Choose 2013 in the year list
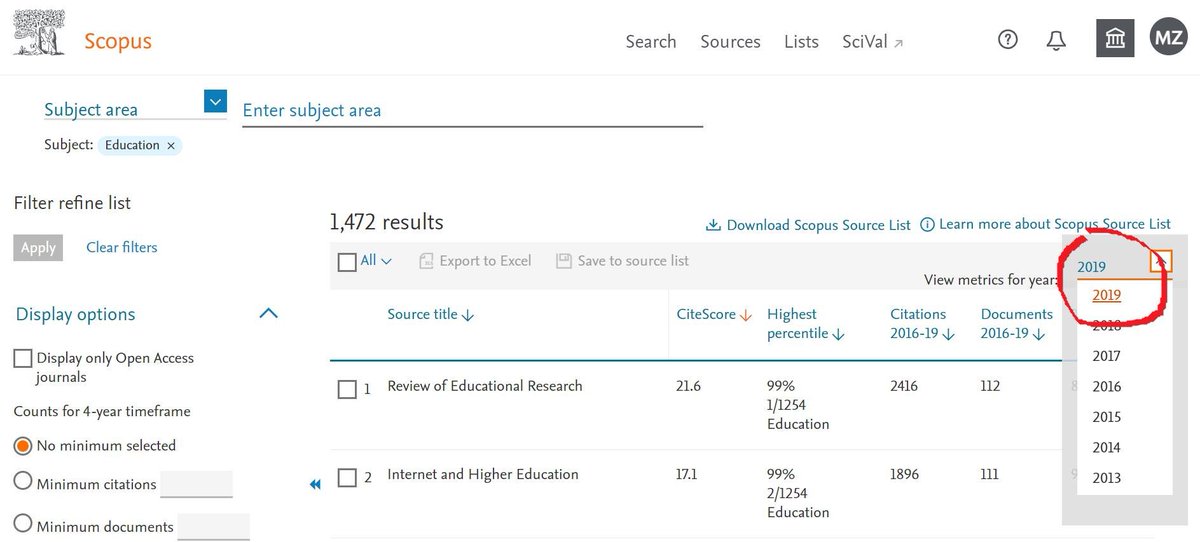This screenshot has height=542, width=1200. pyautogui.click(x=1107, y=478)
